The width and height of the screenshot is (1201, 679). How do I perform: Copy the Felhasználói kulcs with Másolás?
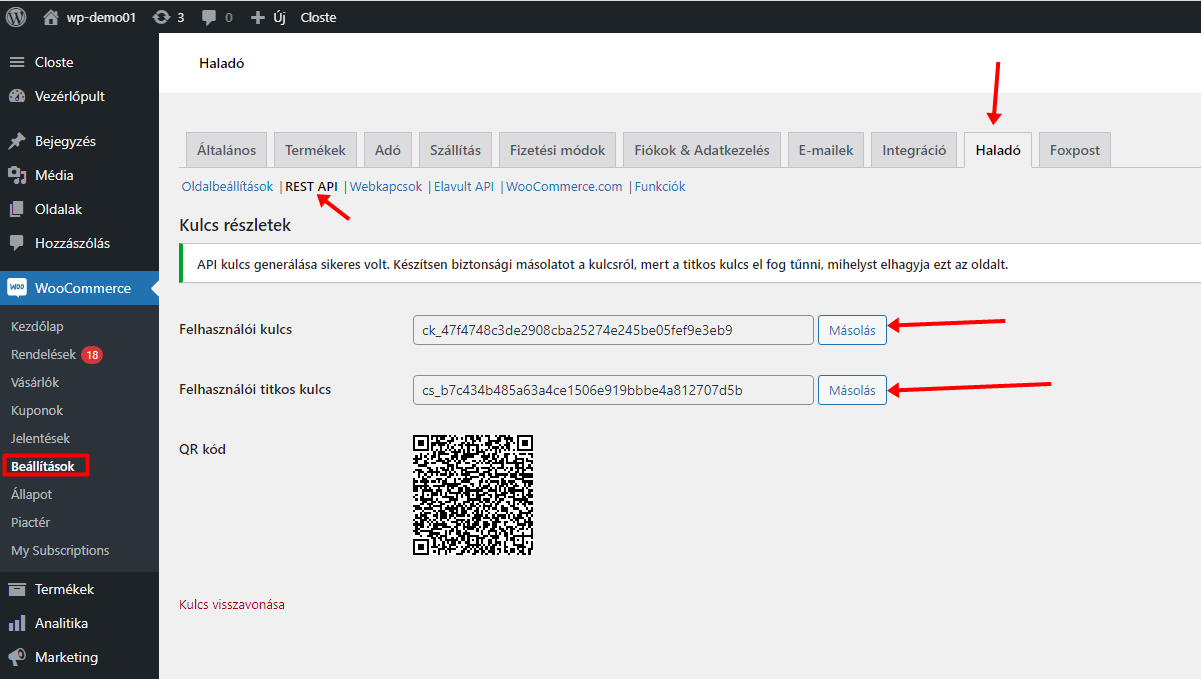pos(852,330)
